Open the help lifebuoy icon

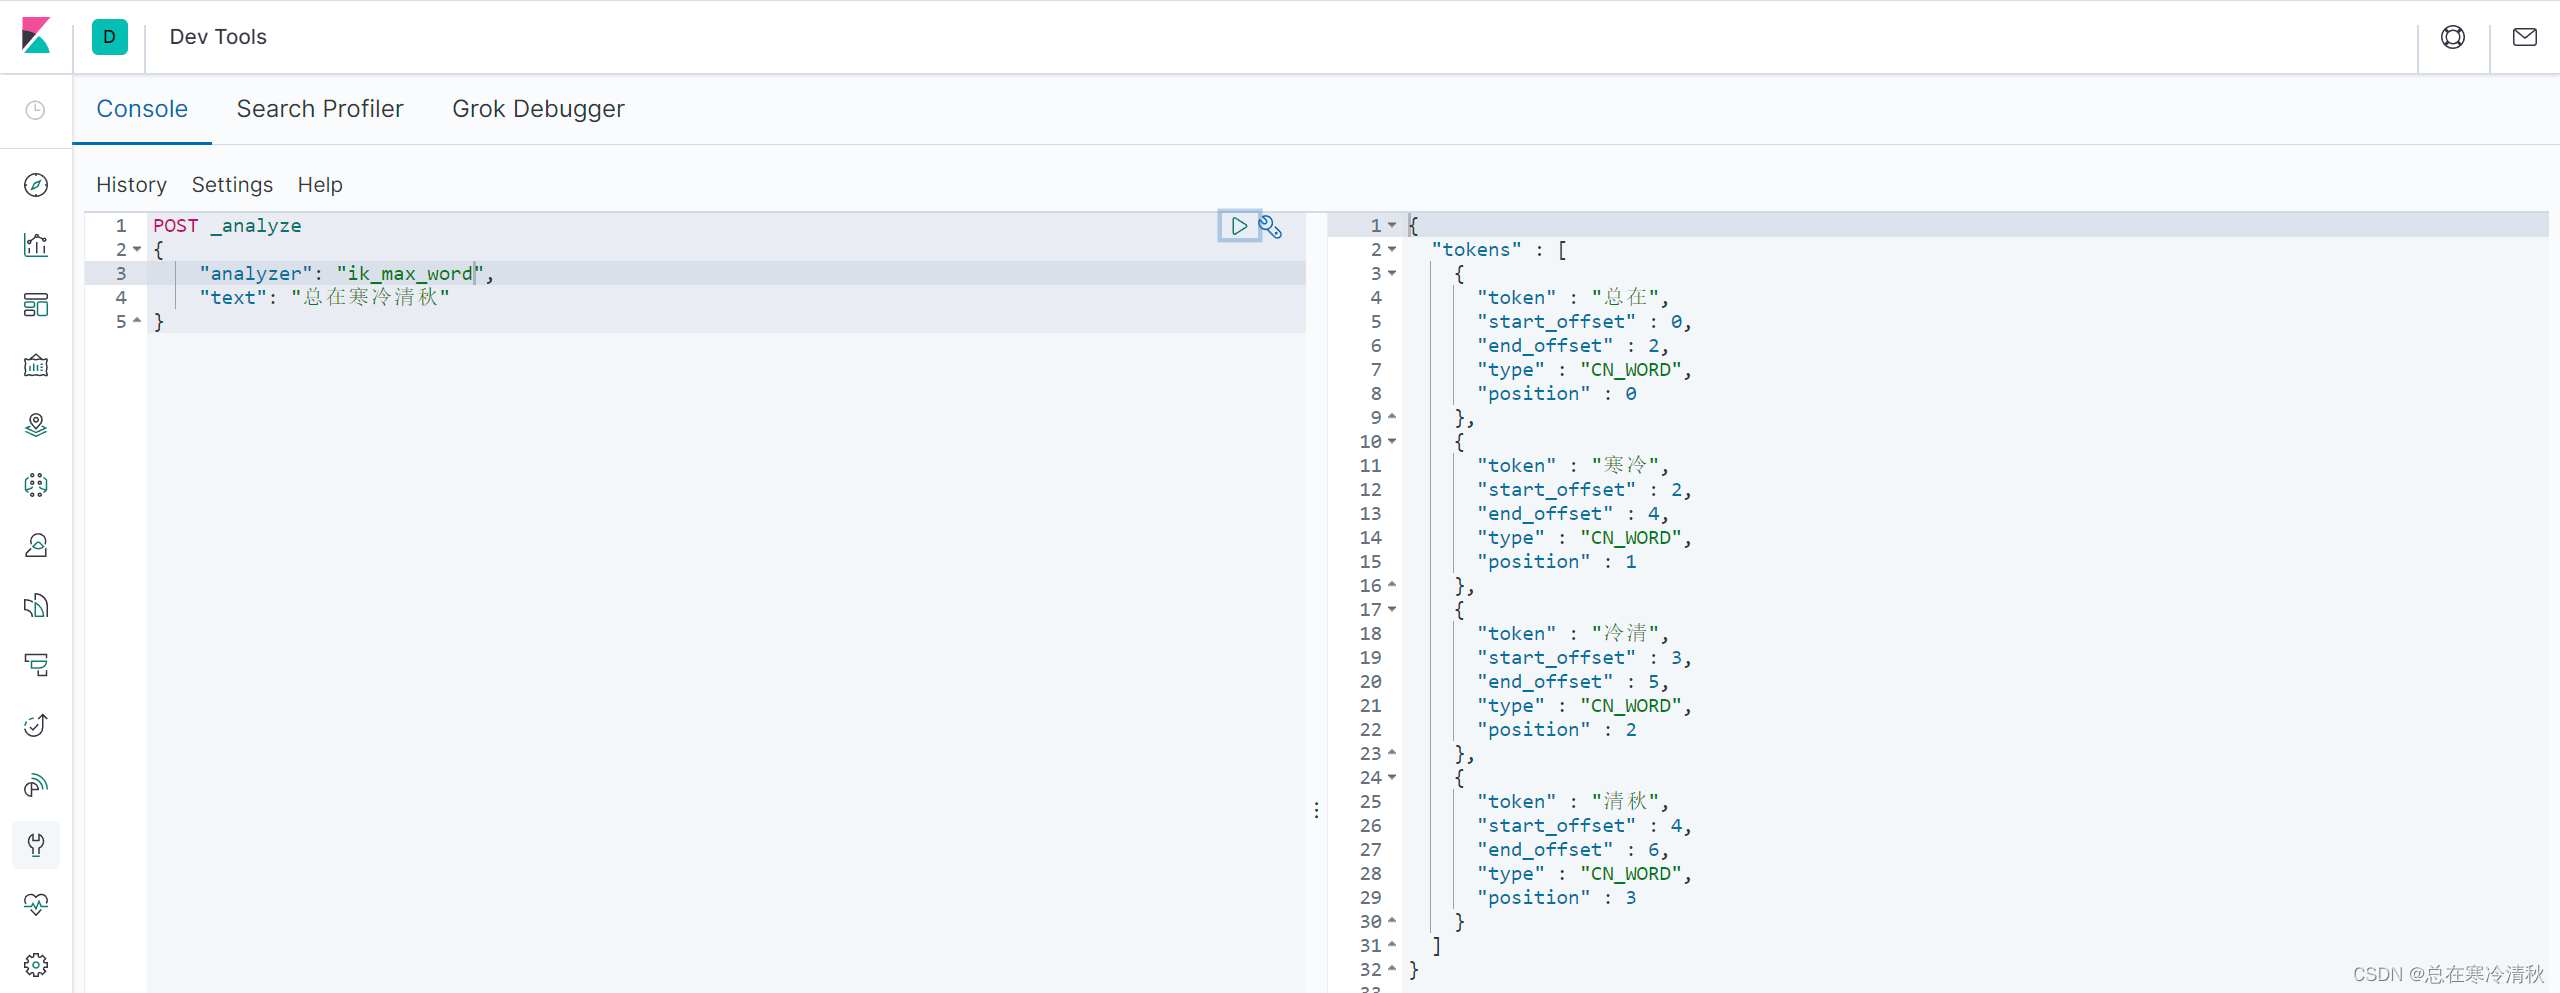[2453, 37]
